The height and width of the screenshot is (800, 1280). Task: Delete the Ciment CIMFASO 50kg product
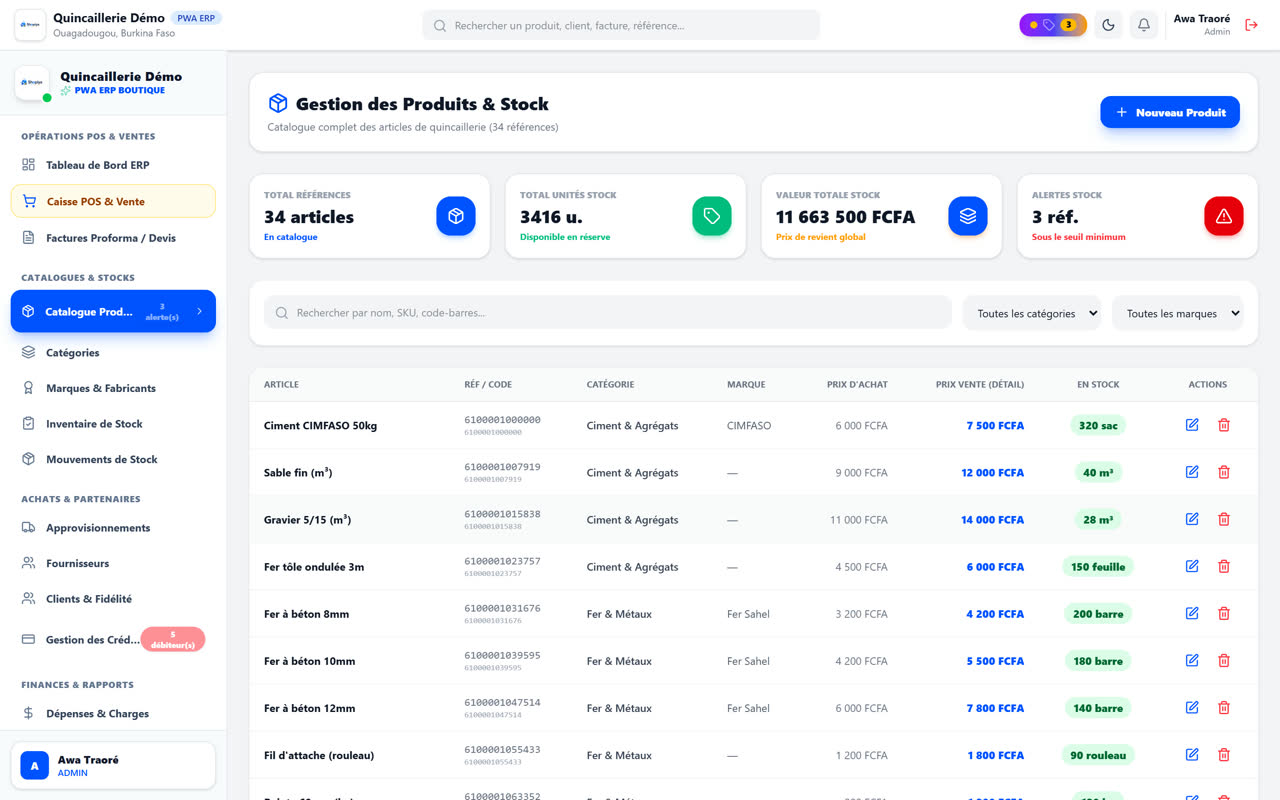1224,425
